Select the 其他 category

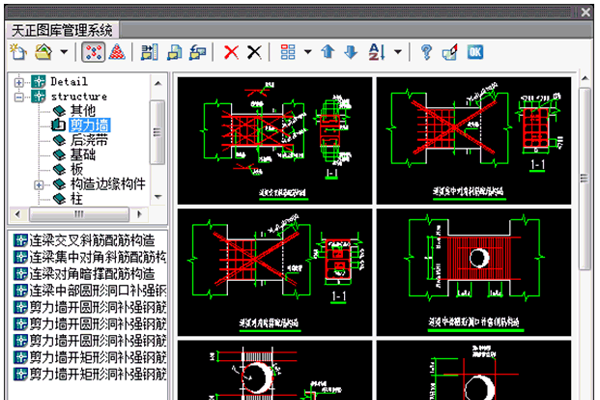click(83, 111)
